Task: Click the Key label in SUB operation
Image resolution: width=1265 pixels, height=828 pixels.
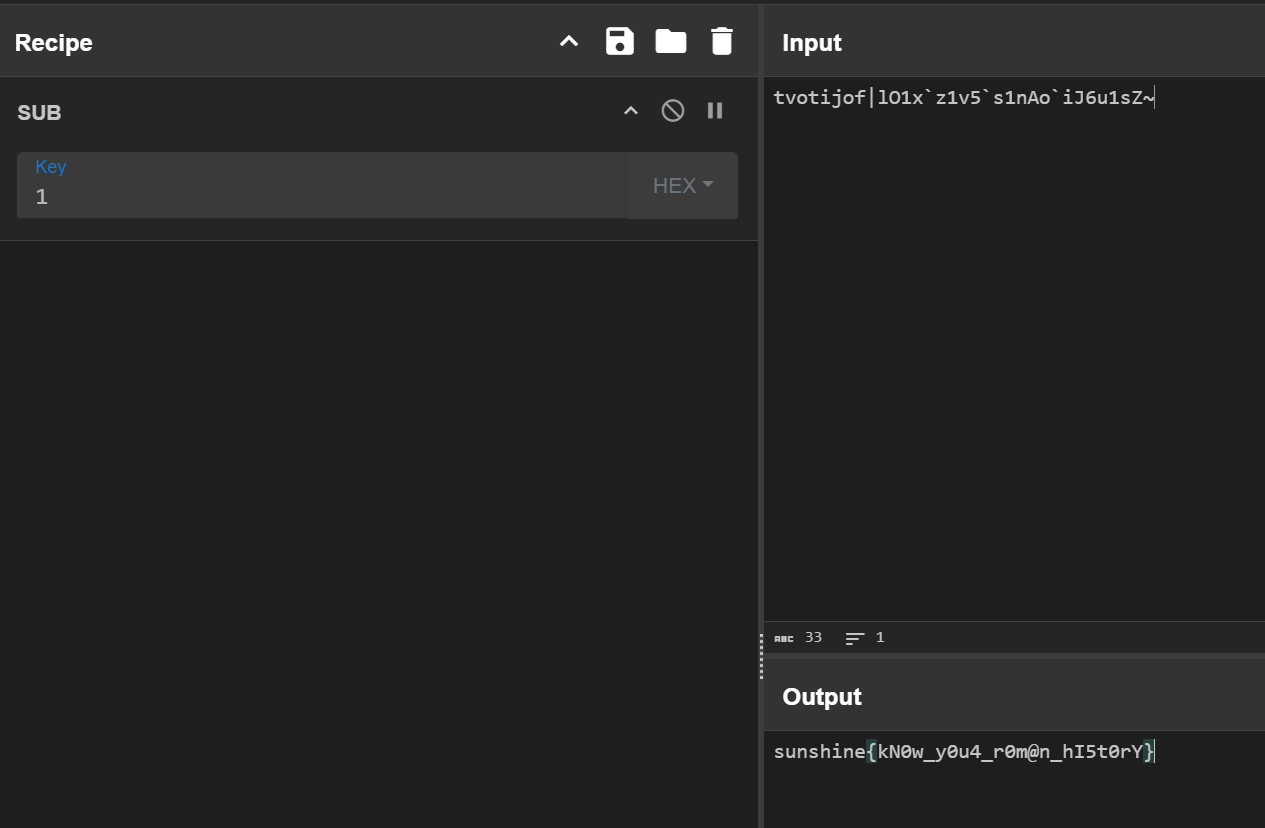Action: point(51,167)
